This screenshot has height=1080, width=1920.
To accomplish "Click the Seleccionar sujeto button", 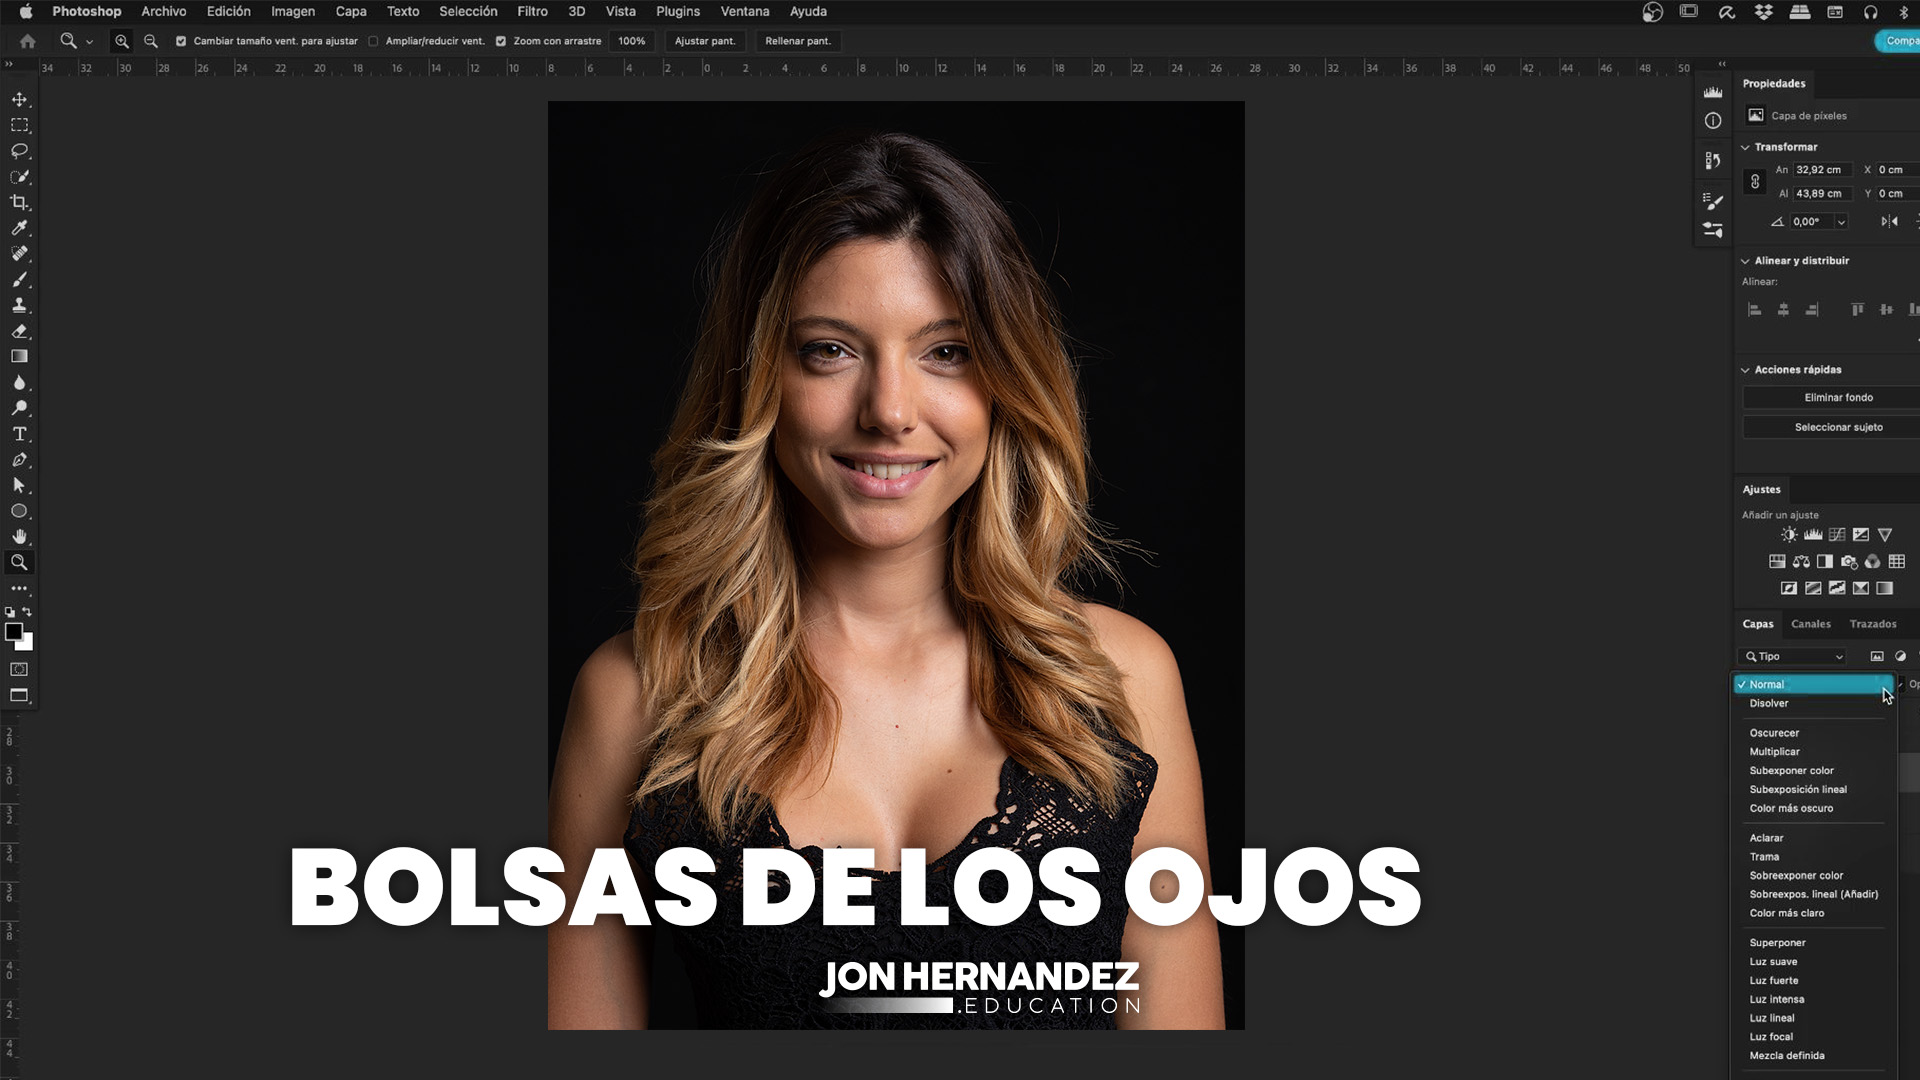I will (x=1838, y=428).
